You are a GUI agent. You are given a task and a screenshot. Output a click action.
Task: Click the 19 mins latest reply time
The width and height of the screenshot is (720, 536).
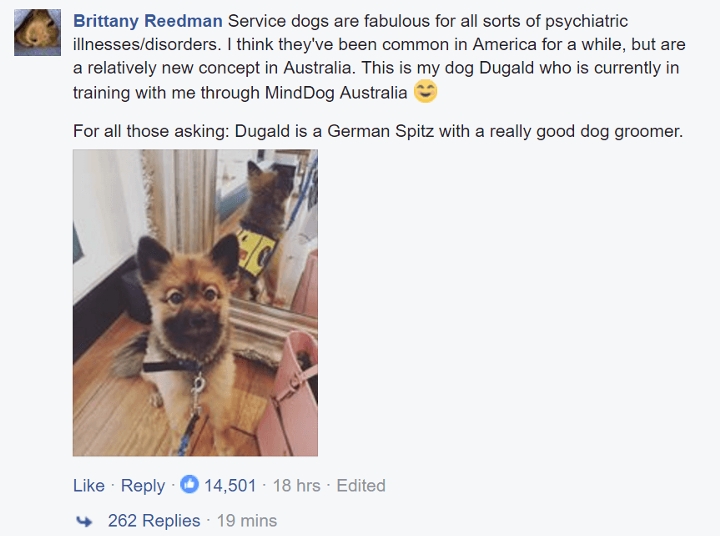click(247, 521)
